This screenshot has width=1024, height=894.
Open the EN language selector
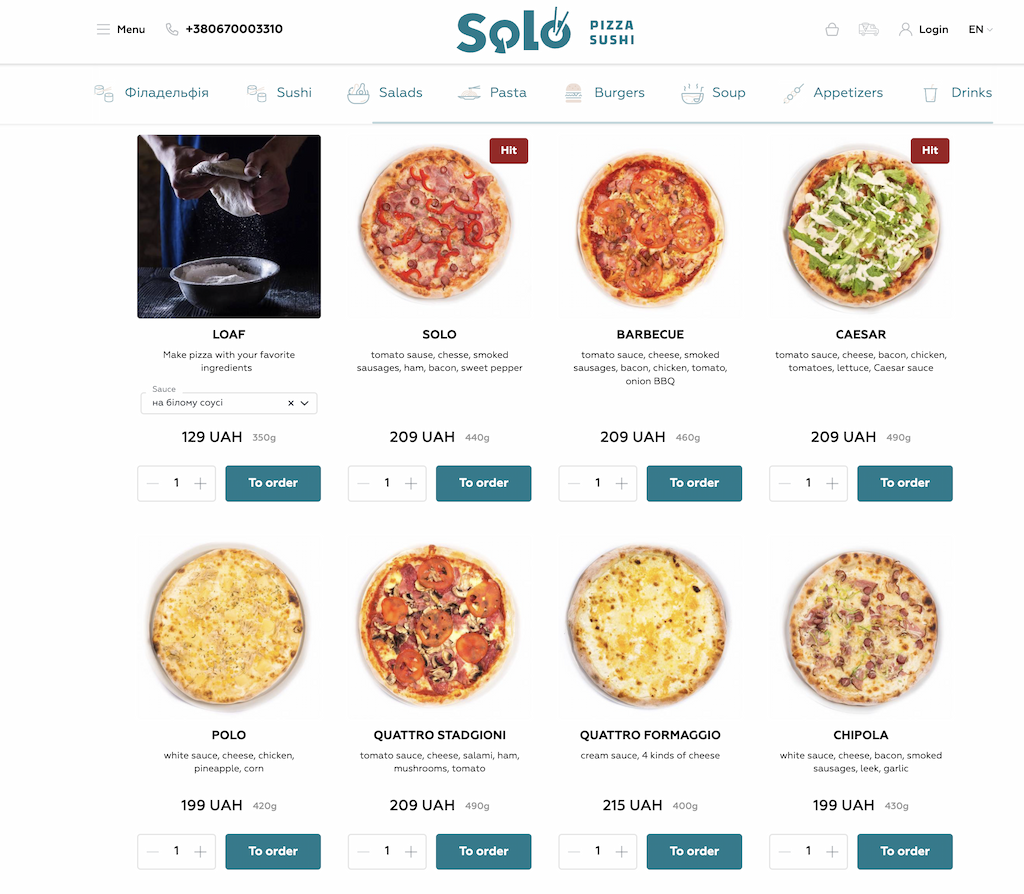click(x=980, y=29)
